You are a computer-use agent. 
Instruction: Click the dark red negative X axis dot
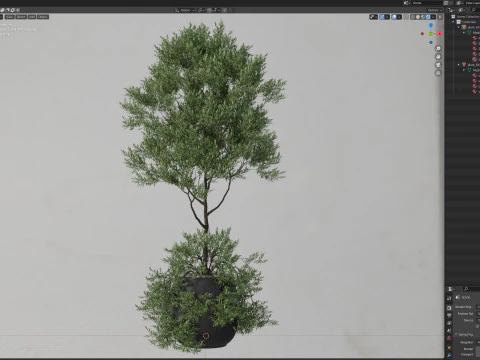pyautogui.click(x=422, y=34)
